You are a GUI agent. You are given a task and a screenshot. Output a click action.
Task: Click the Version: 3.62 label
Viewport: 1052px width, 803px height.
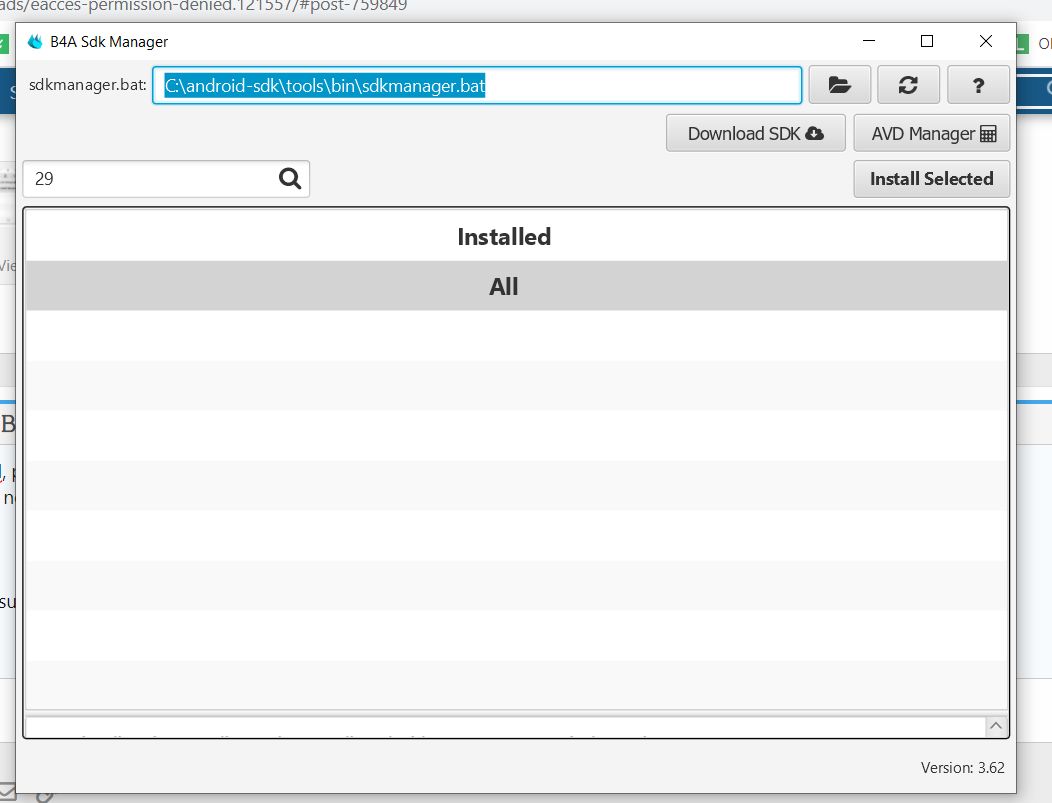[x=962, y=767]
